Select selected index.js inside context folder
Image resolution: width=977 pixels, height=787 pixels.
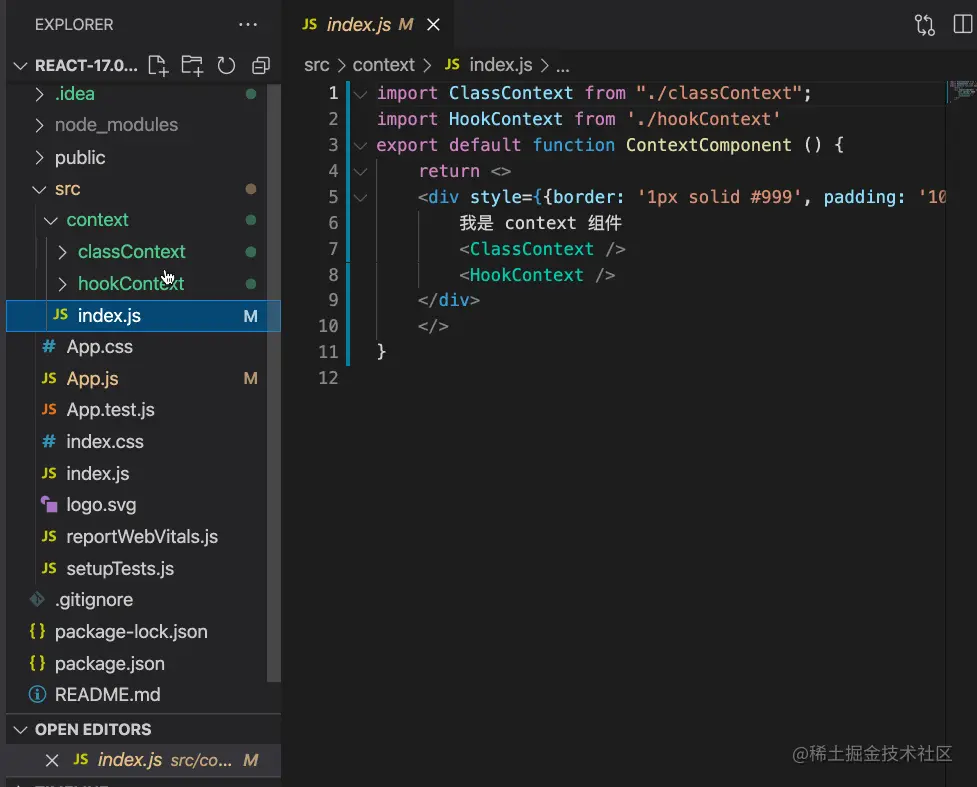tap(143, 316)
